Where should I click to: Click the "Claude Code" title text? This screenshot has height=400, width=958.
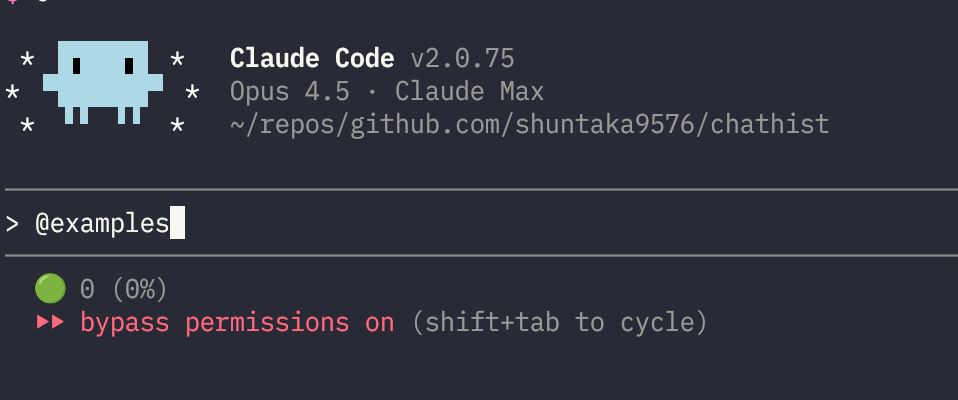[312, 59]
